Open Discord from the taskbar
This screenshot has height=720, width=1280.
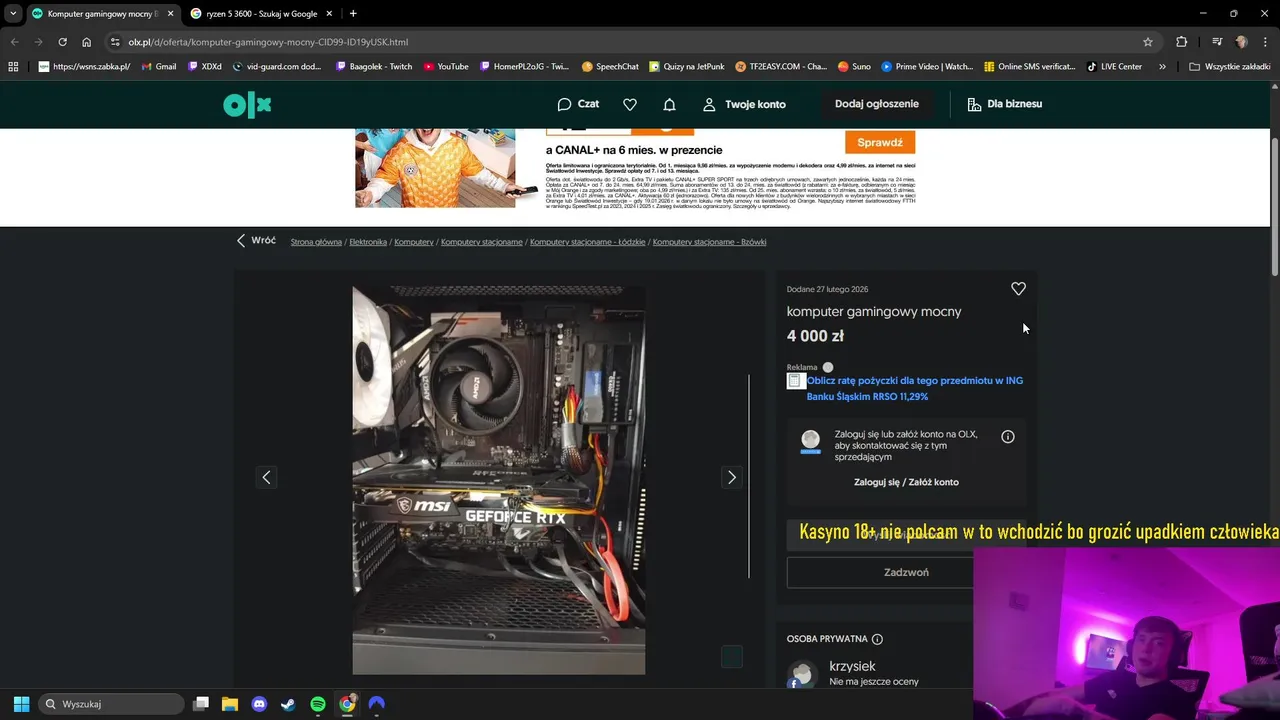(259, 704)
